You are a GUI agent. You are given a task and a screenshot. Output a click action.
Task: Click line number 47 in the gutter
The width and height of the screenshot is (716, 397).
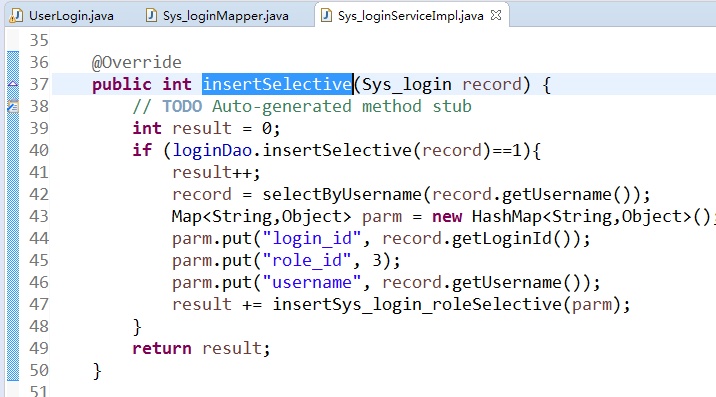coord(39,305)
